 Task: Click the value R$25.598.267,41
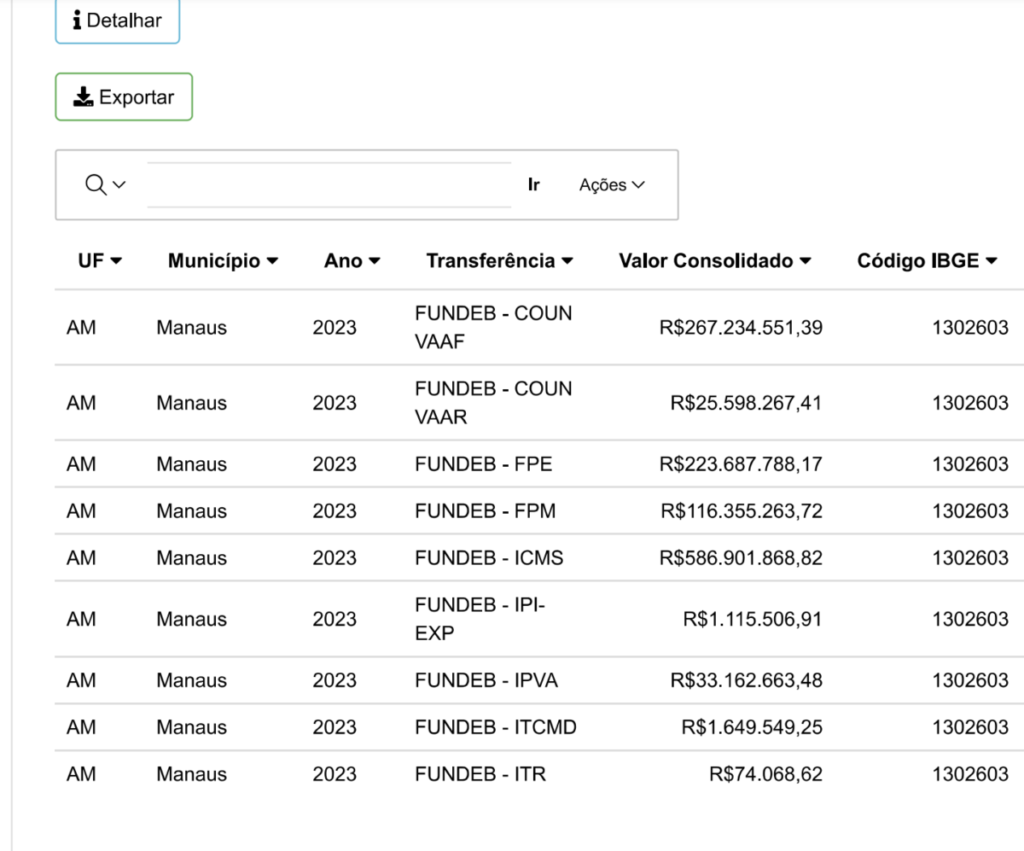745,403
